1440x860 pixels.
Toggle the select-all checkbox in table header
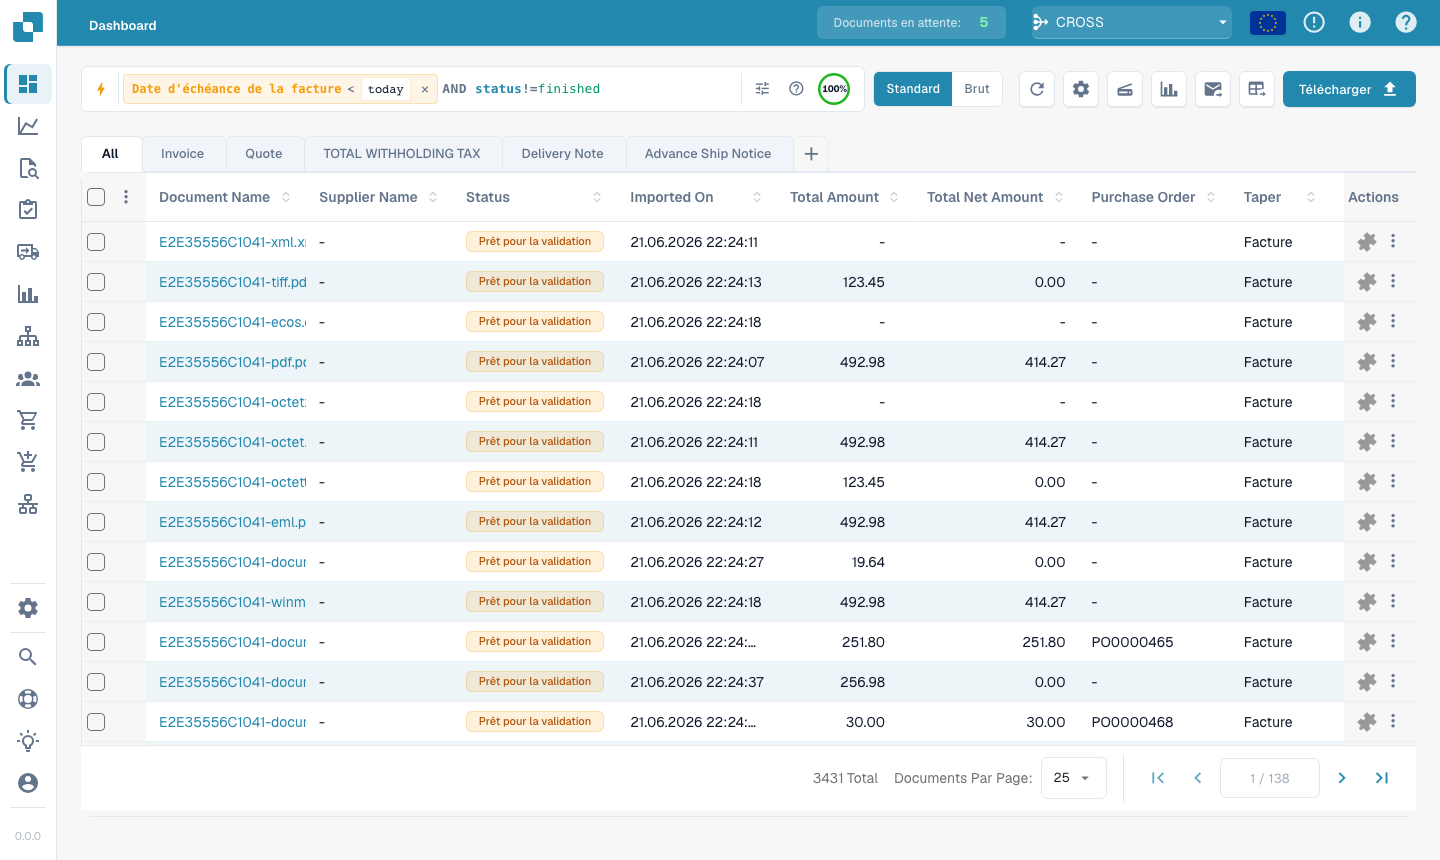tap(96, 197)
